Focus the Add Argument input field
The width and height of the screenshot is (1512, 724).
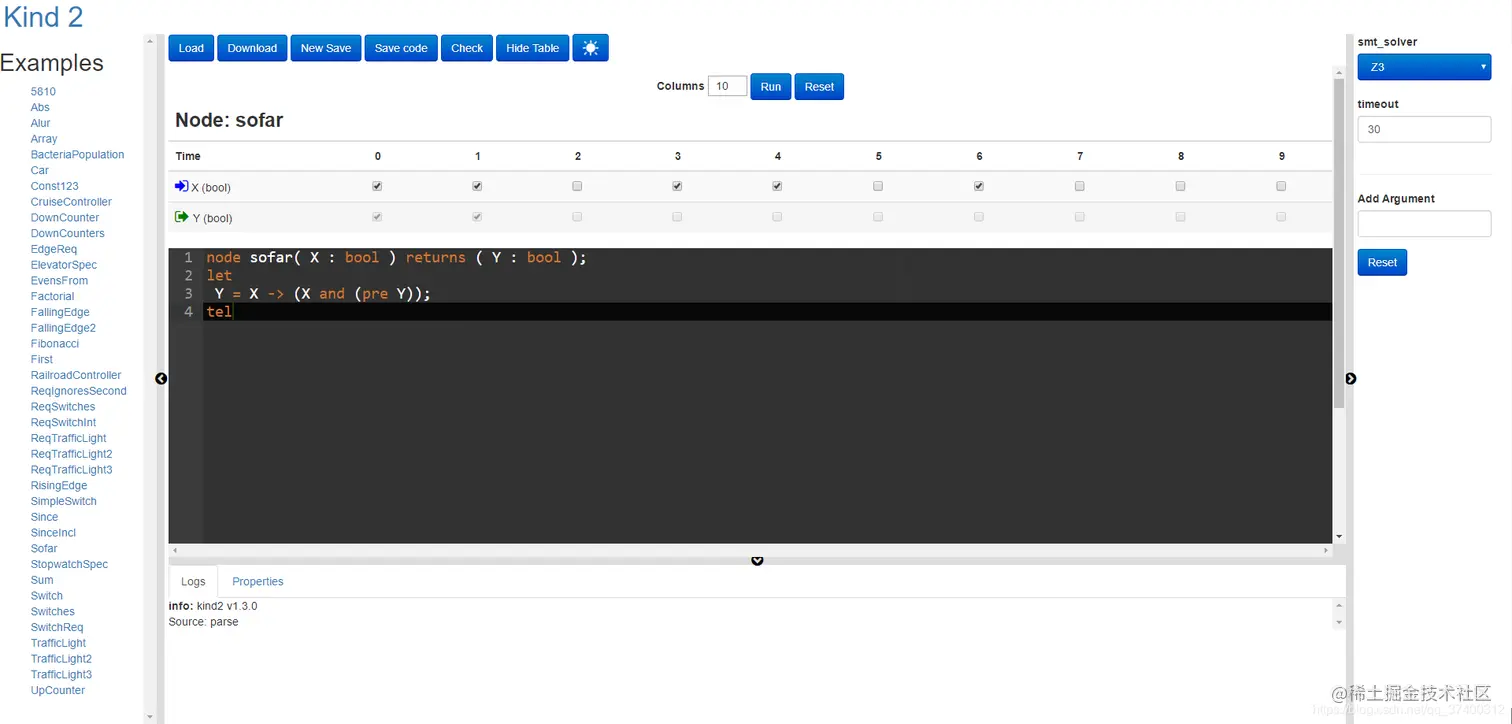(x=1424, y=223)
